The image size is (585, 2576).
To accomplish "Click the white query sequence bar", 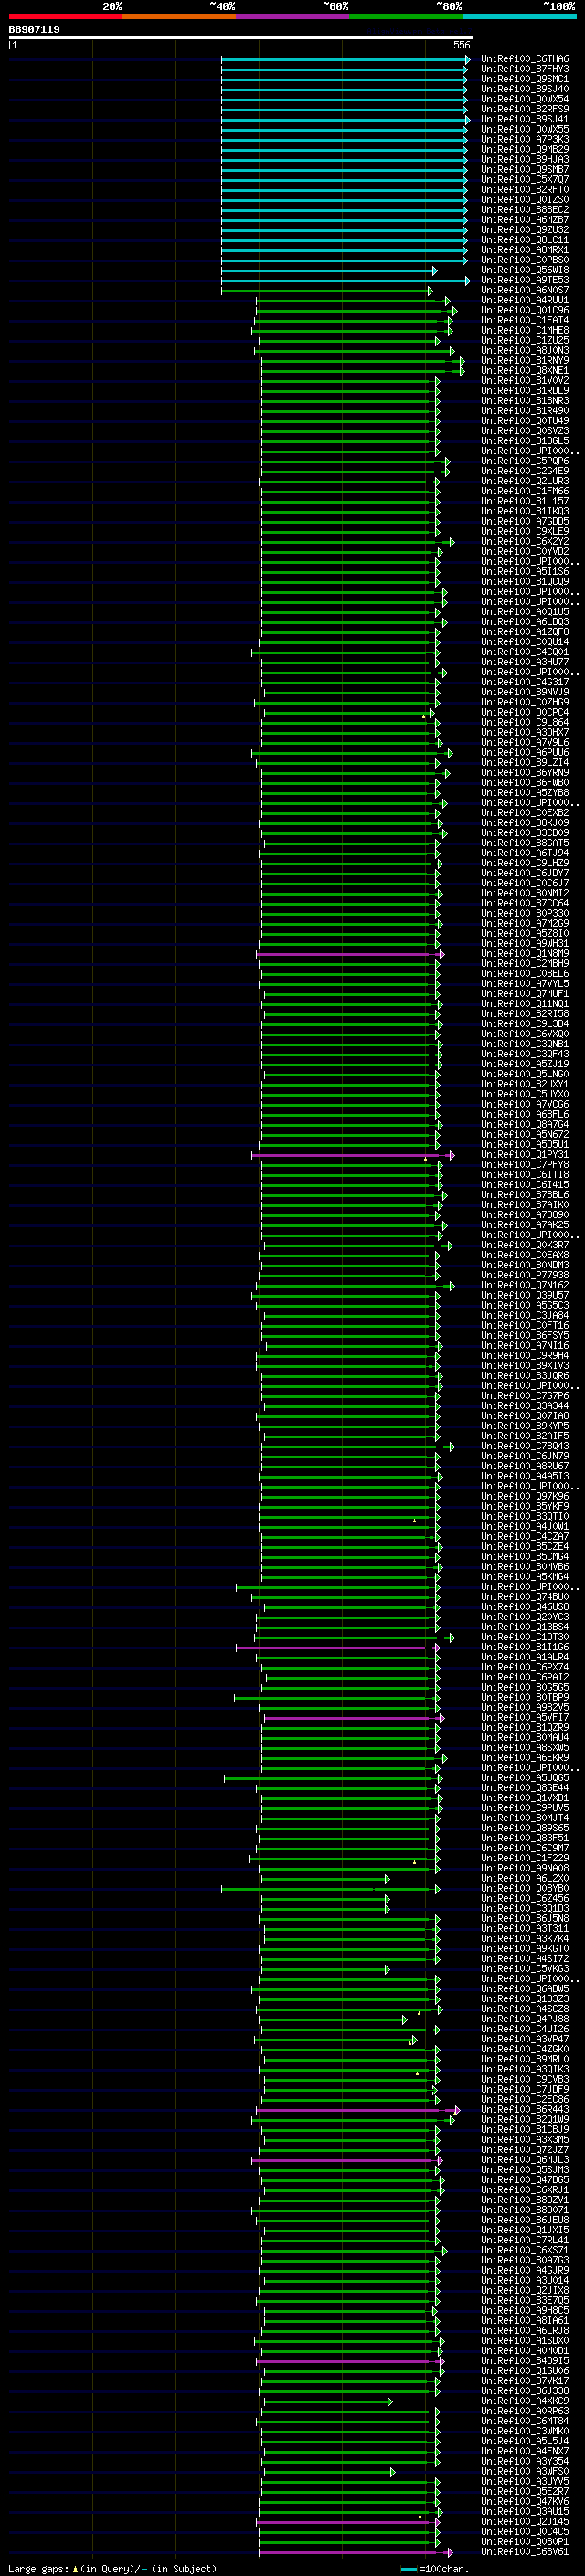I will (241, 38).
